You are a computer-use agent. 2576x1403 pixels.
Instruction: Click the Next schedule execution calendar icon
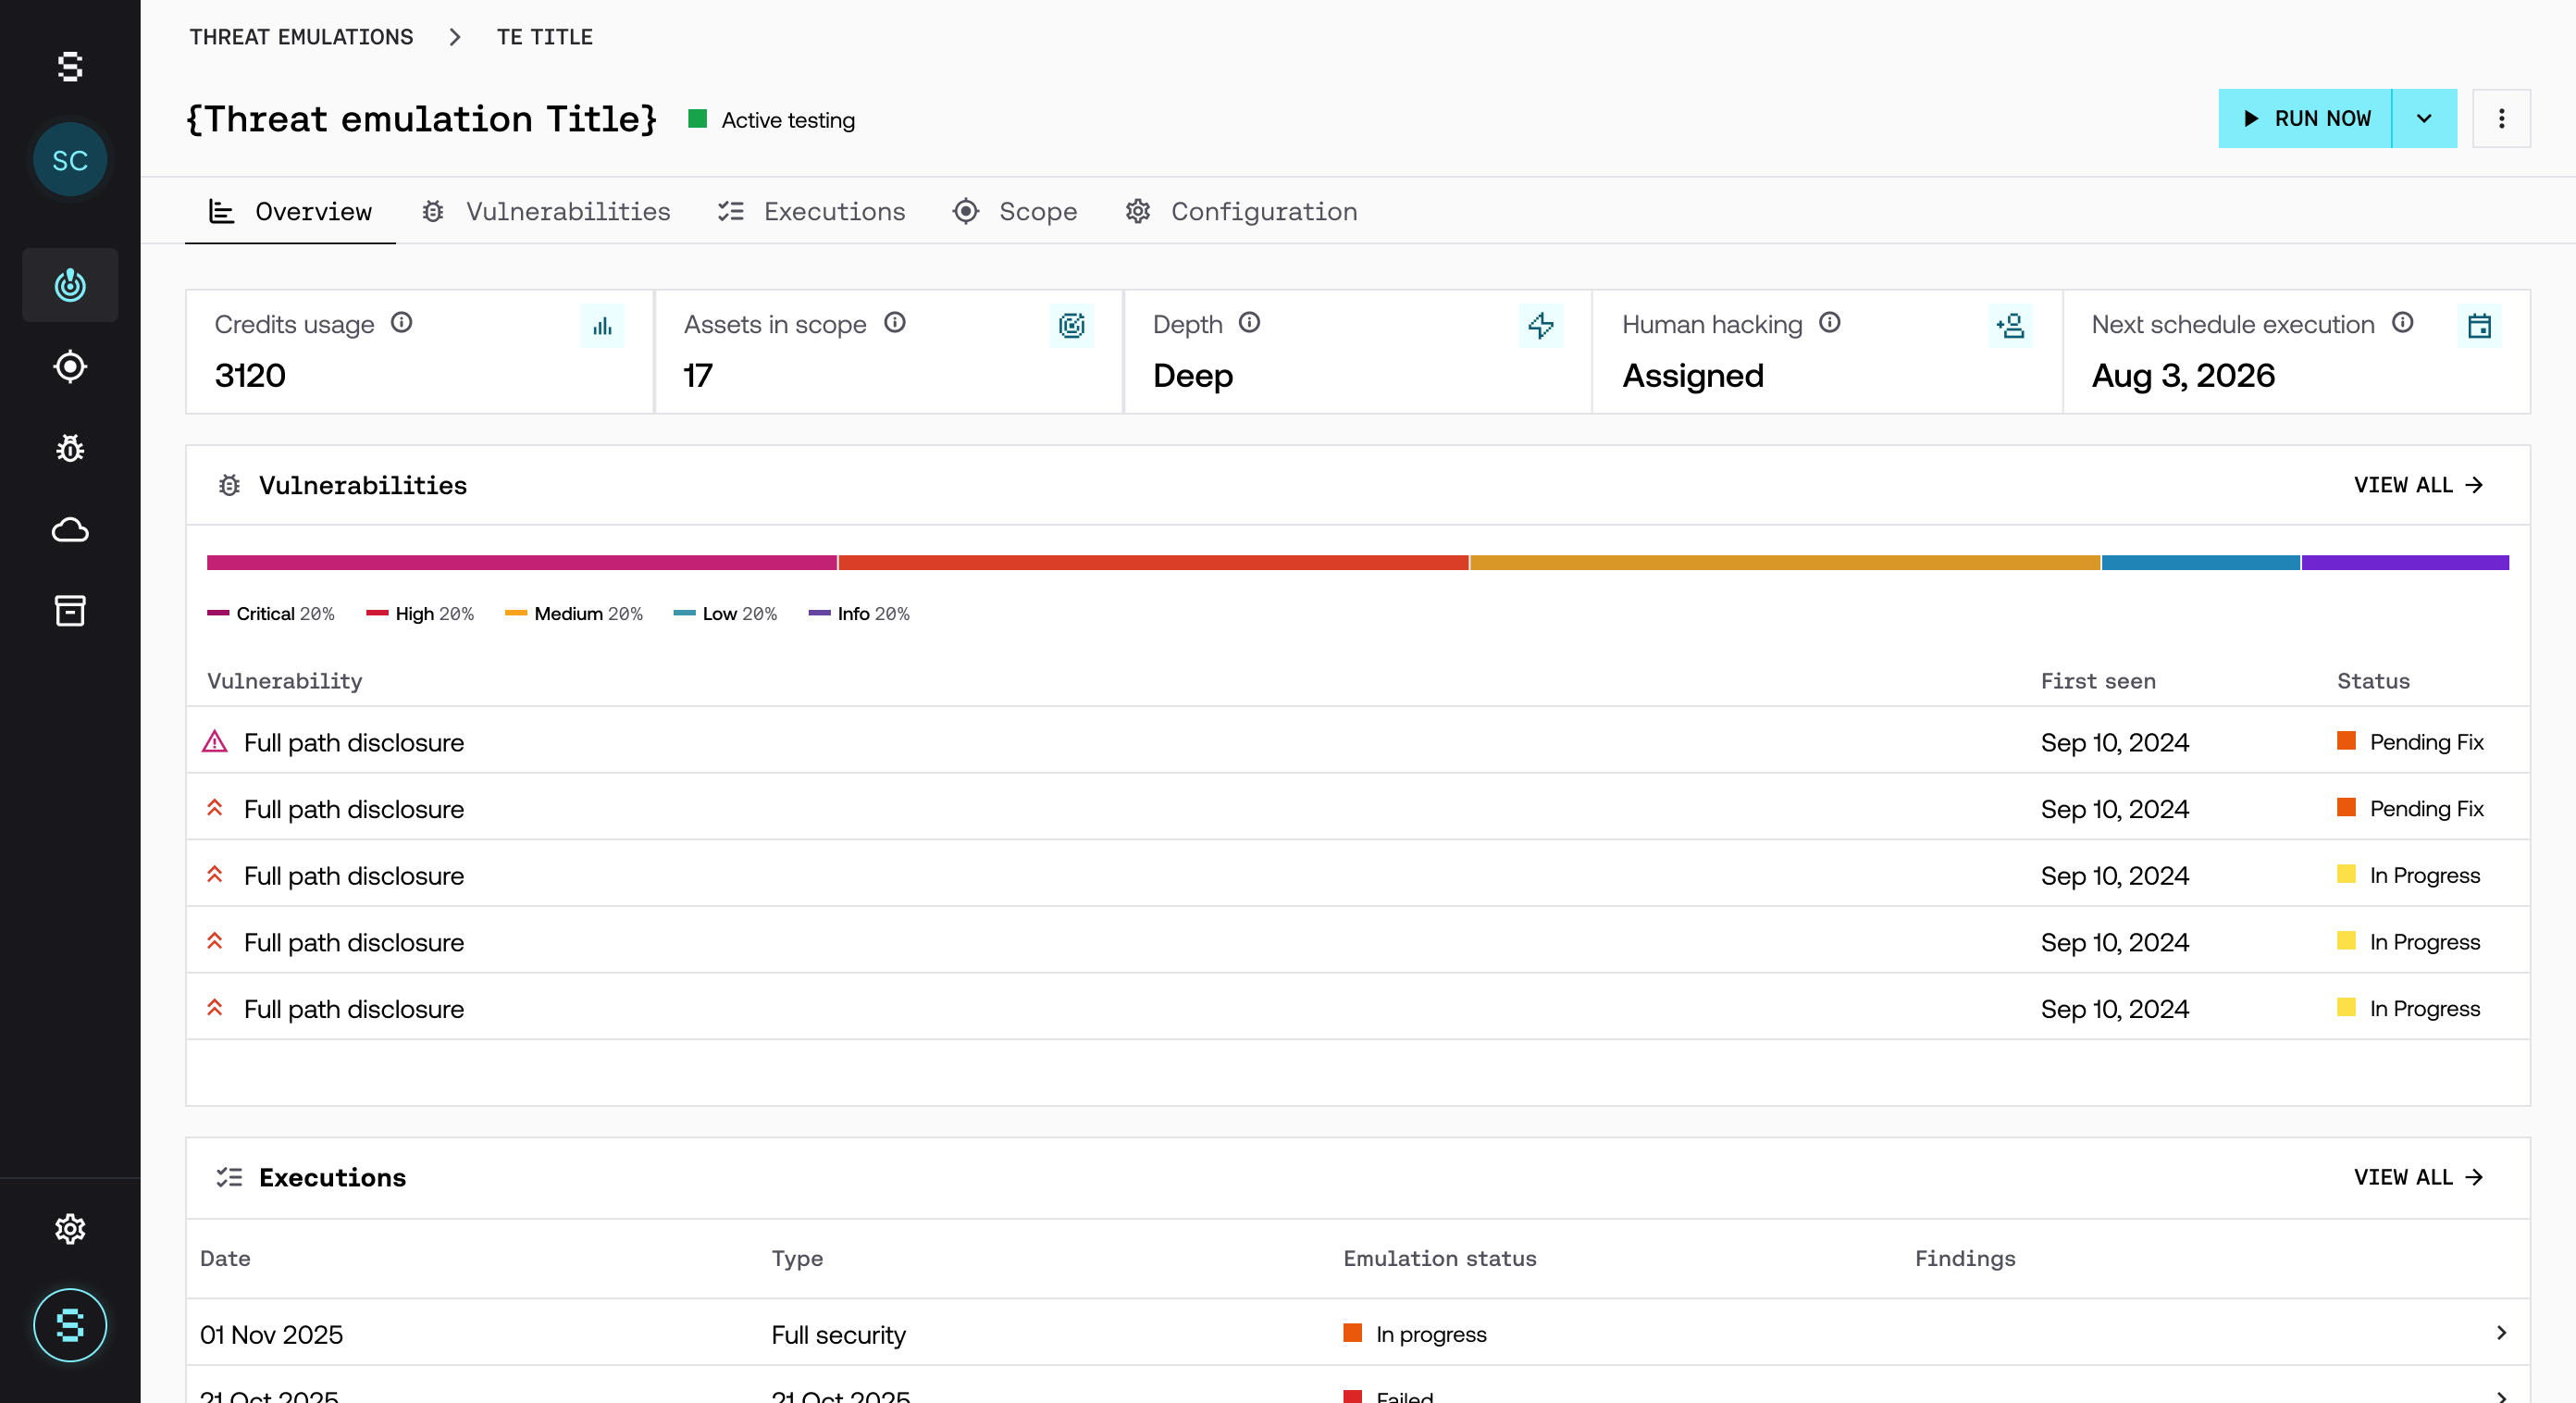2479,325
